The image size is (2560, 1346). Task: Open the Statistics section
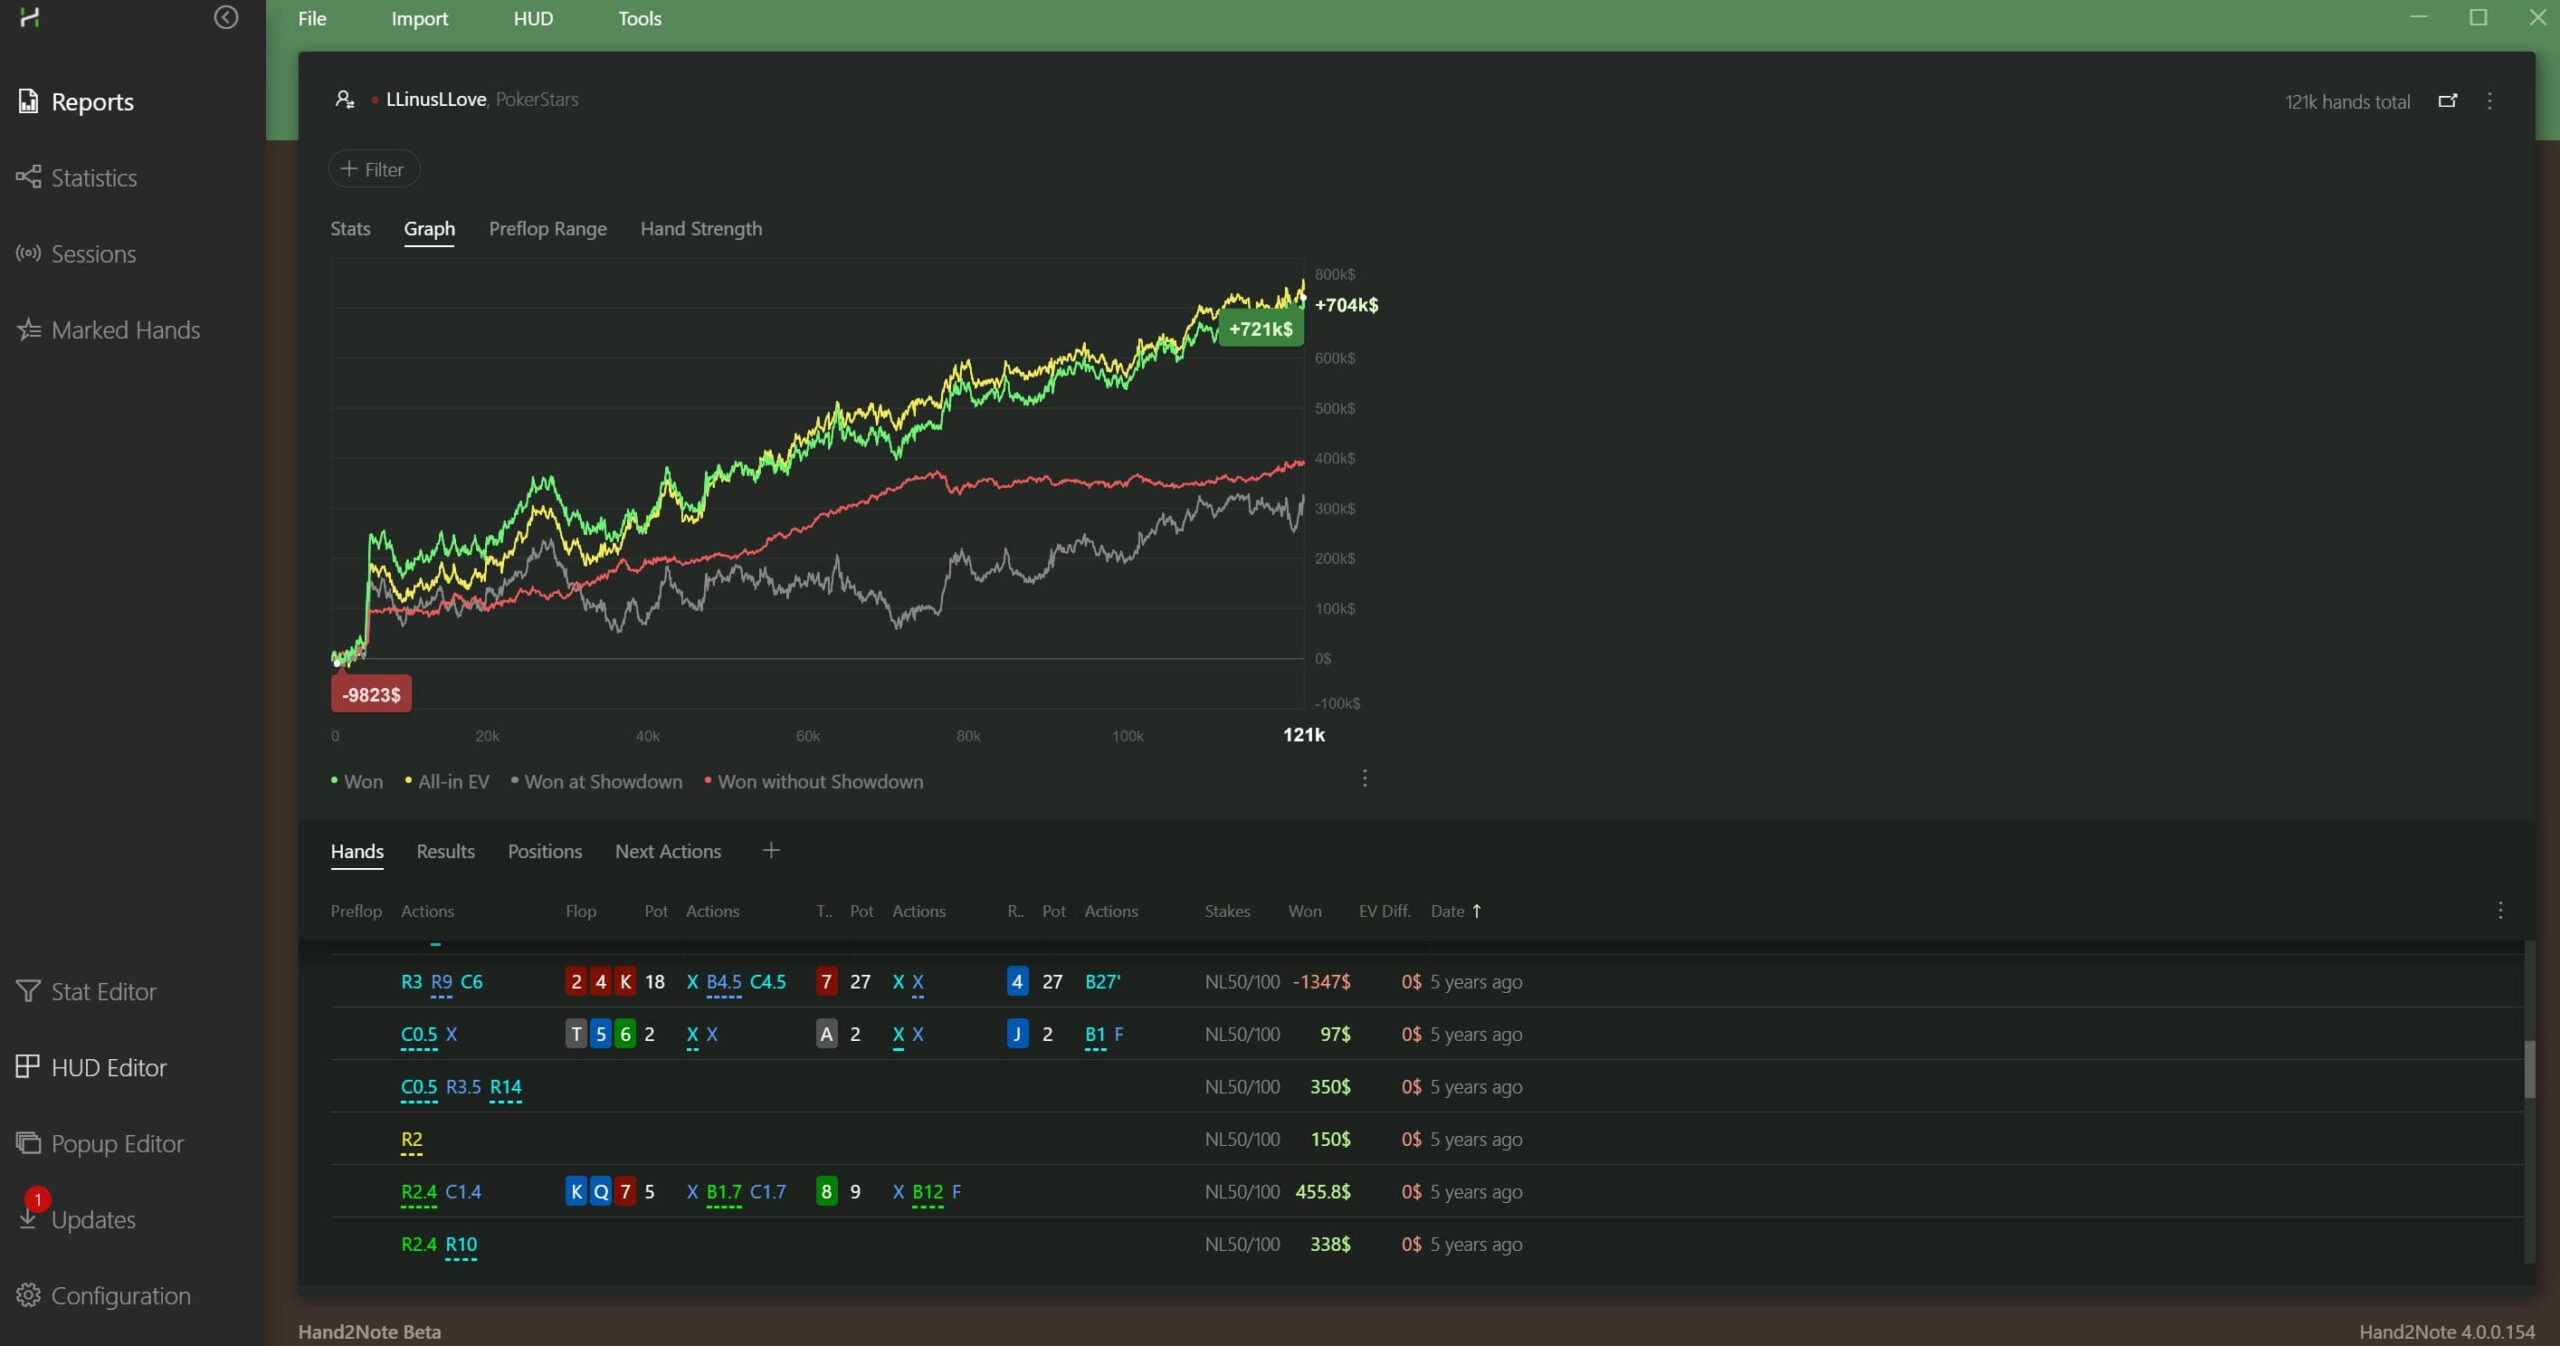click(x=93, y=178)
